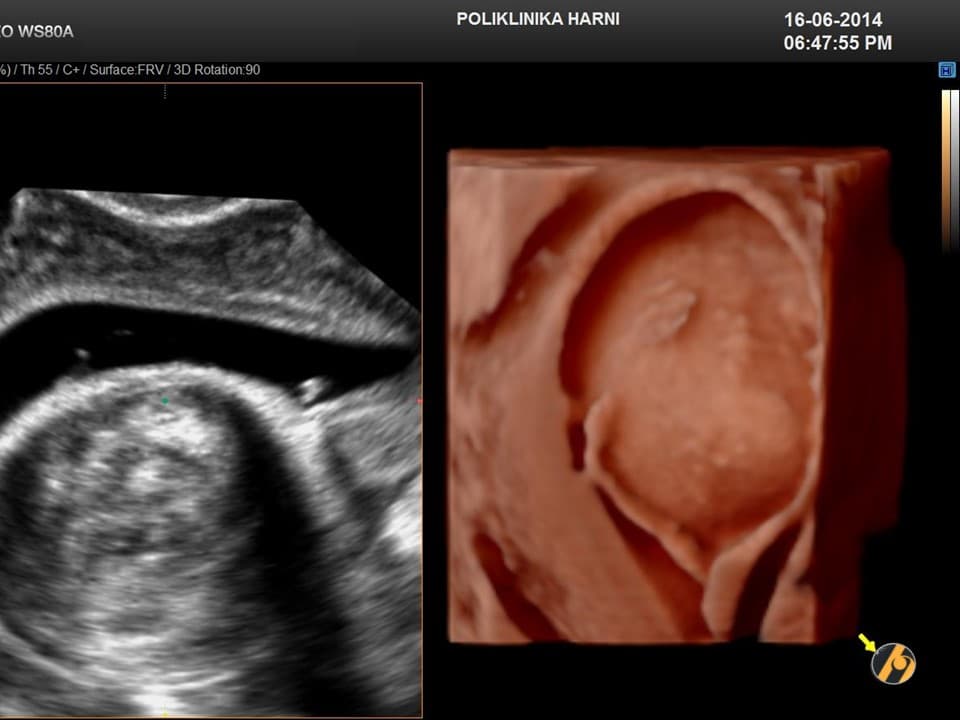This screenshot has width=960, height=720.
Task: Click the blue H icon at top right
Action: pos(947,70)
